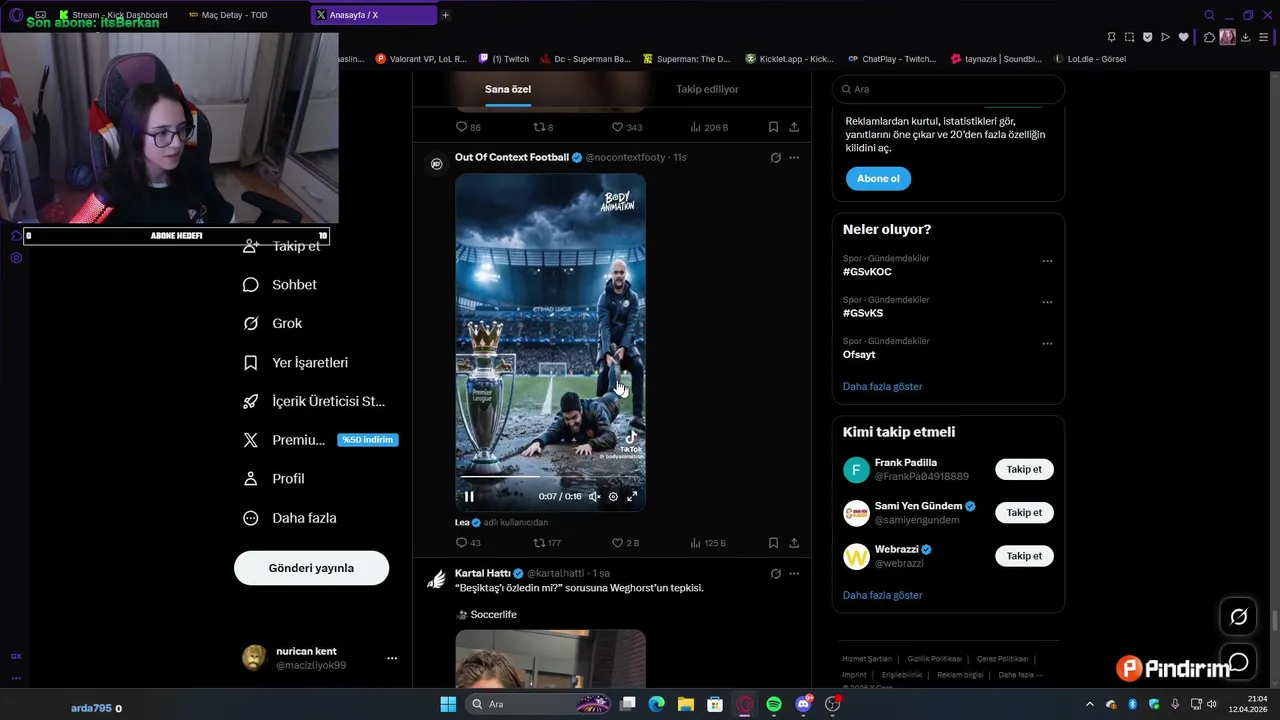Open more options on Out Of Context Football post
1280x720 pixels.
(794, 157)
